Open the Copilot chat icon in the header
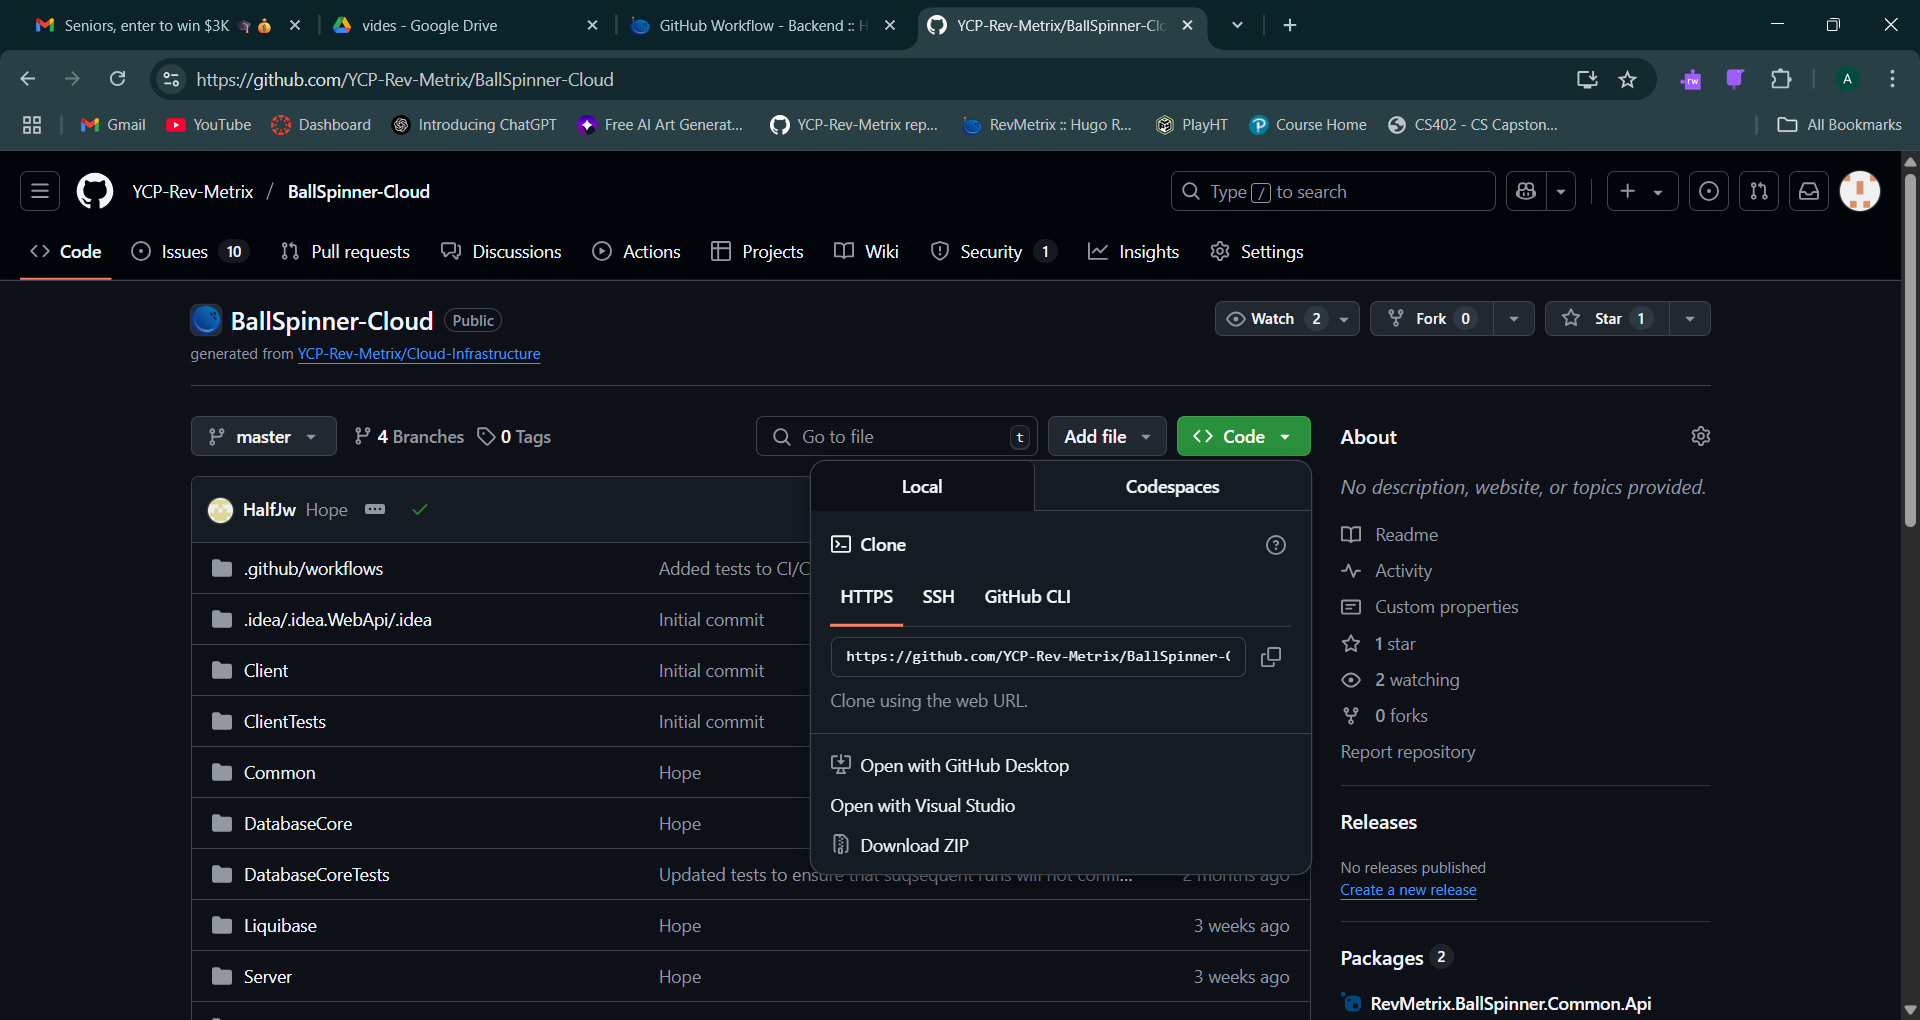1920x1020 pixels. (x=1526, y=191)
